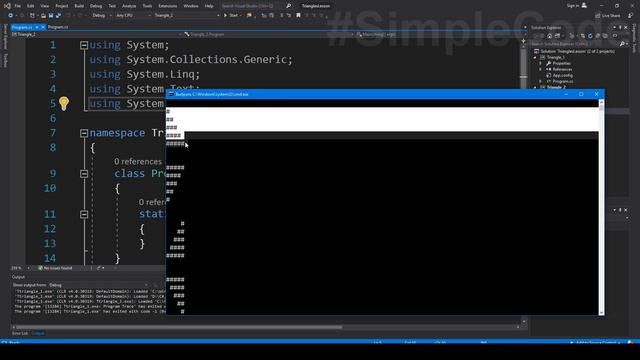Collapse the class Program block
The height and width of the screenshot is (360, 640).
point(84,174)
